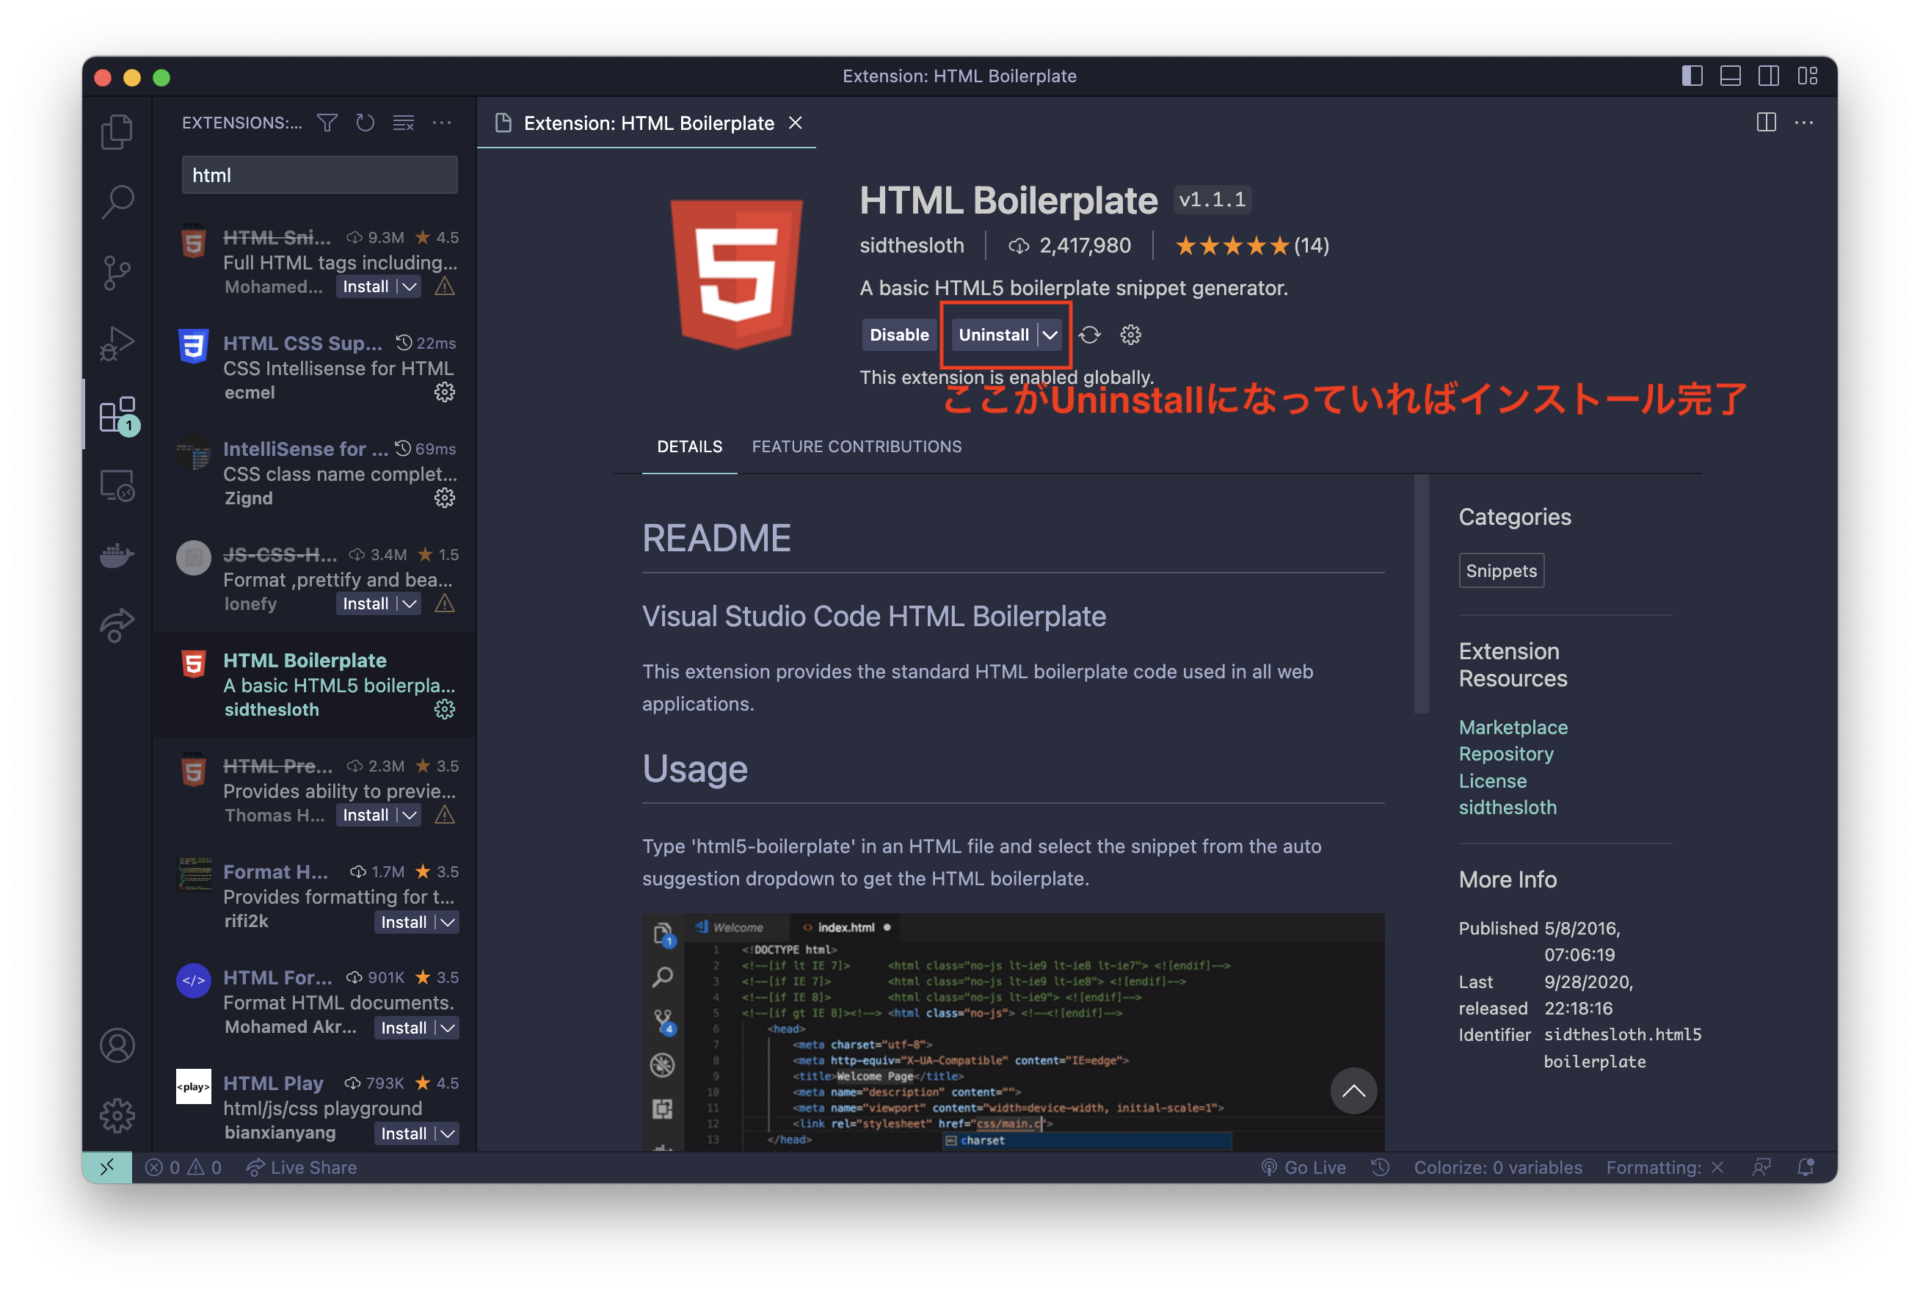Image resolution: width=1920 pixels, height=1292 pixels.
Task: Open the Search view in activity bar
Action: tap(117, 201)
